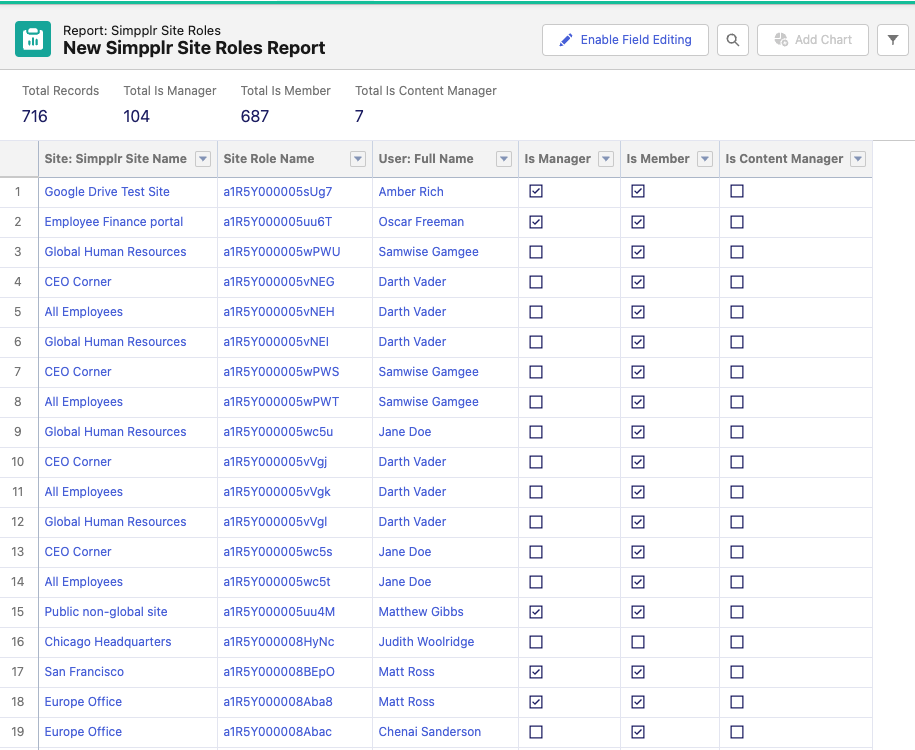915x750 pixels.
Task: Open the User: Full Name column dropdown
Action: coord(504,159)
